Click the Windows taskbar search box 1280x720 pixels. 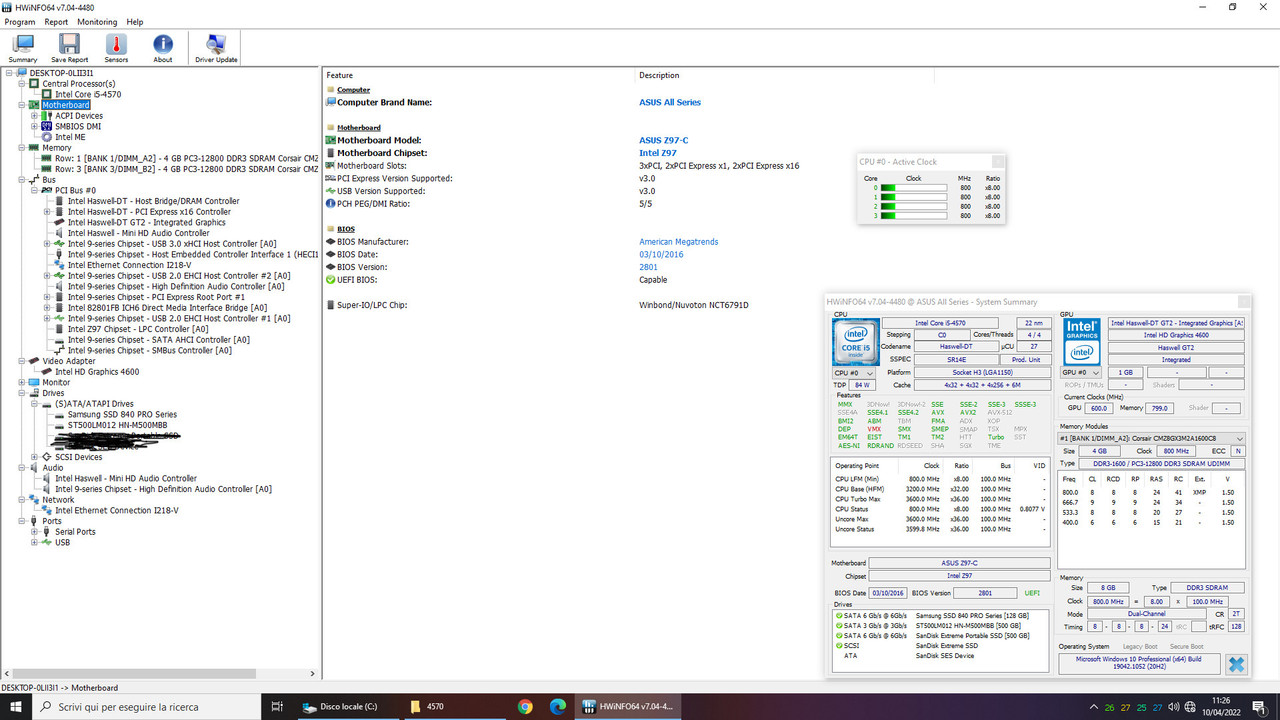coord(148,706)
